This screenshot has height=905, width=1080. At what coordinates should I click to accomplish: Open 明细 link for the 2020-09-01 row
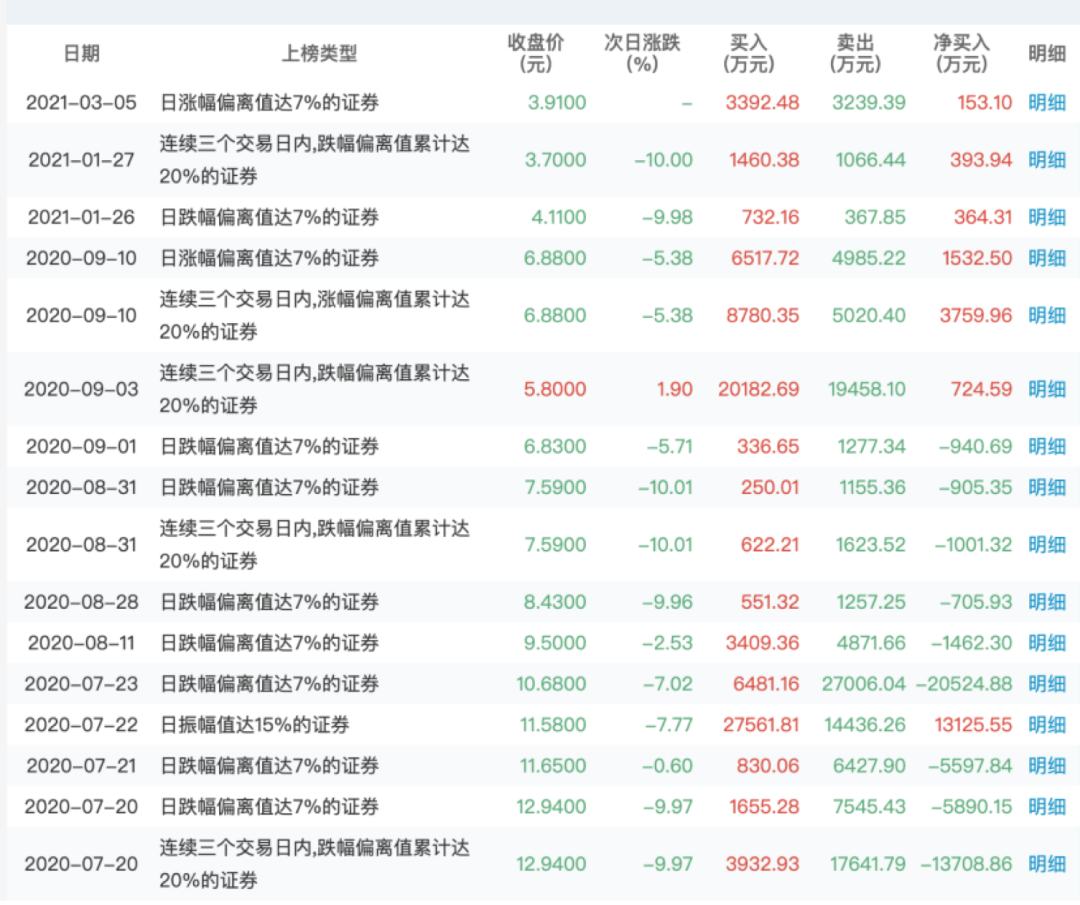pyautogui.click(x=1047, y=446)
